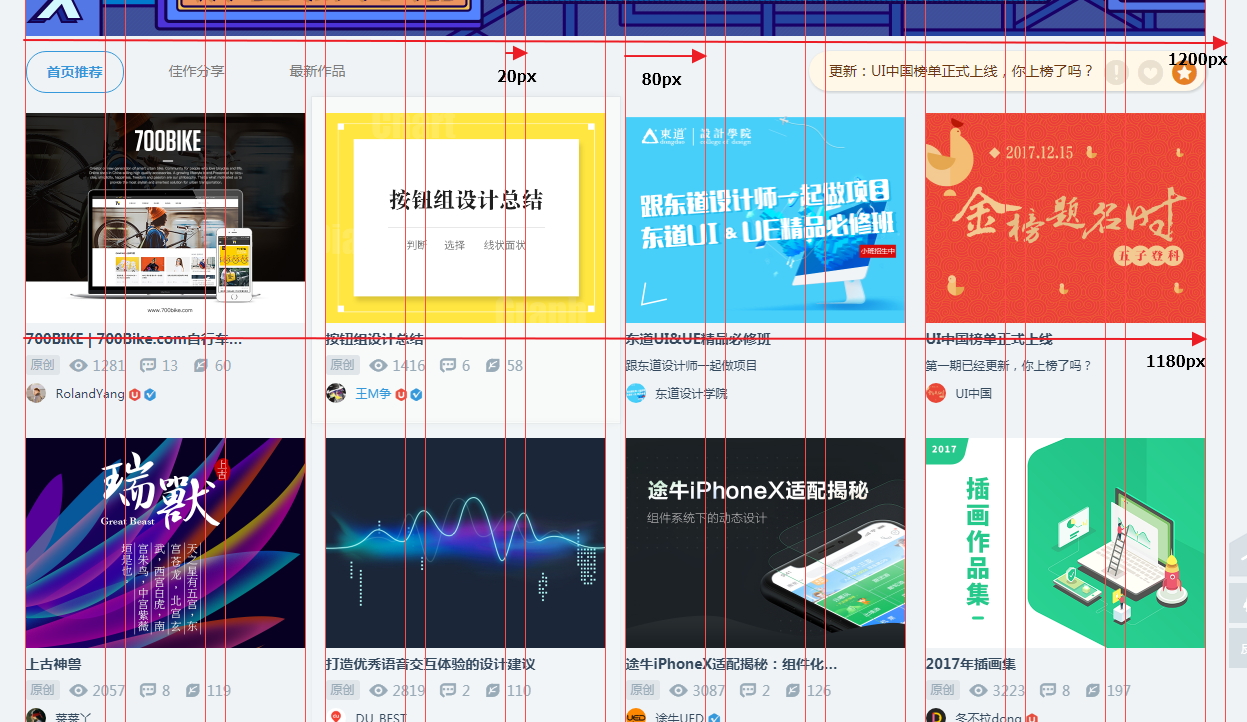Click the 原创 tag under 上古神兽
This screenshot has height=722, width=1247.
pyautogui.click(x=43, y=690)
